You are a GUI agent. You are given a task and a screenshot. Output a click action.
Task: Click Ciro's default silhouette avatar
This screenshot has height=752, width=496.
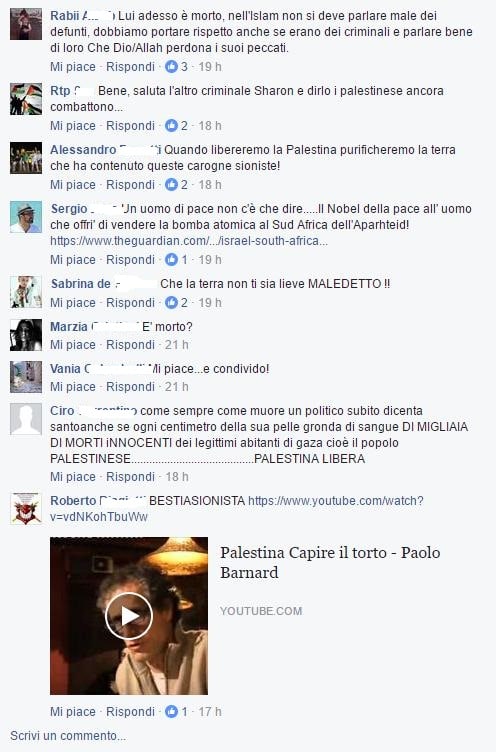coord(26,419)
